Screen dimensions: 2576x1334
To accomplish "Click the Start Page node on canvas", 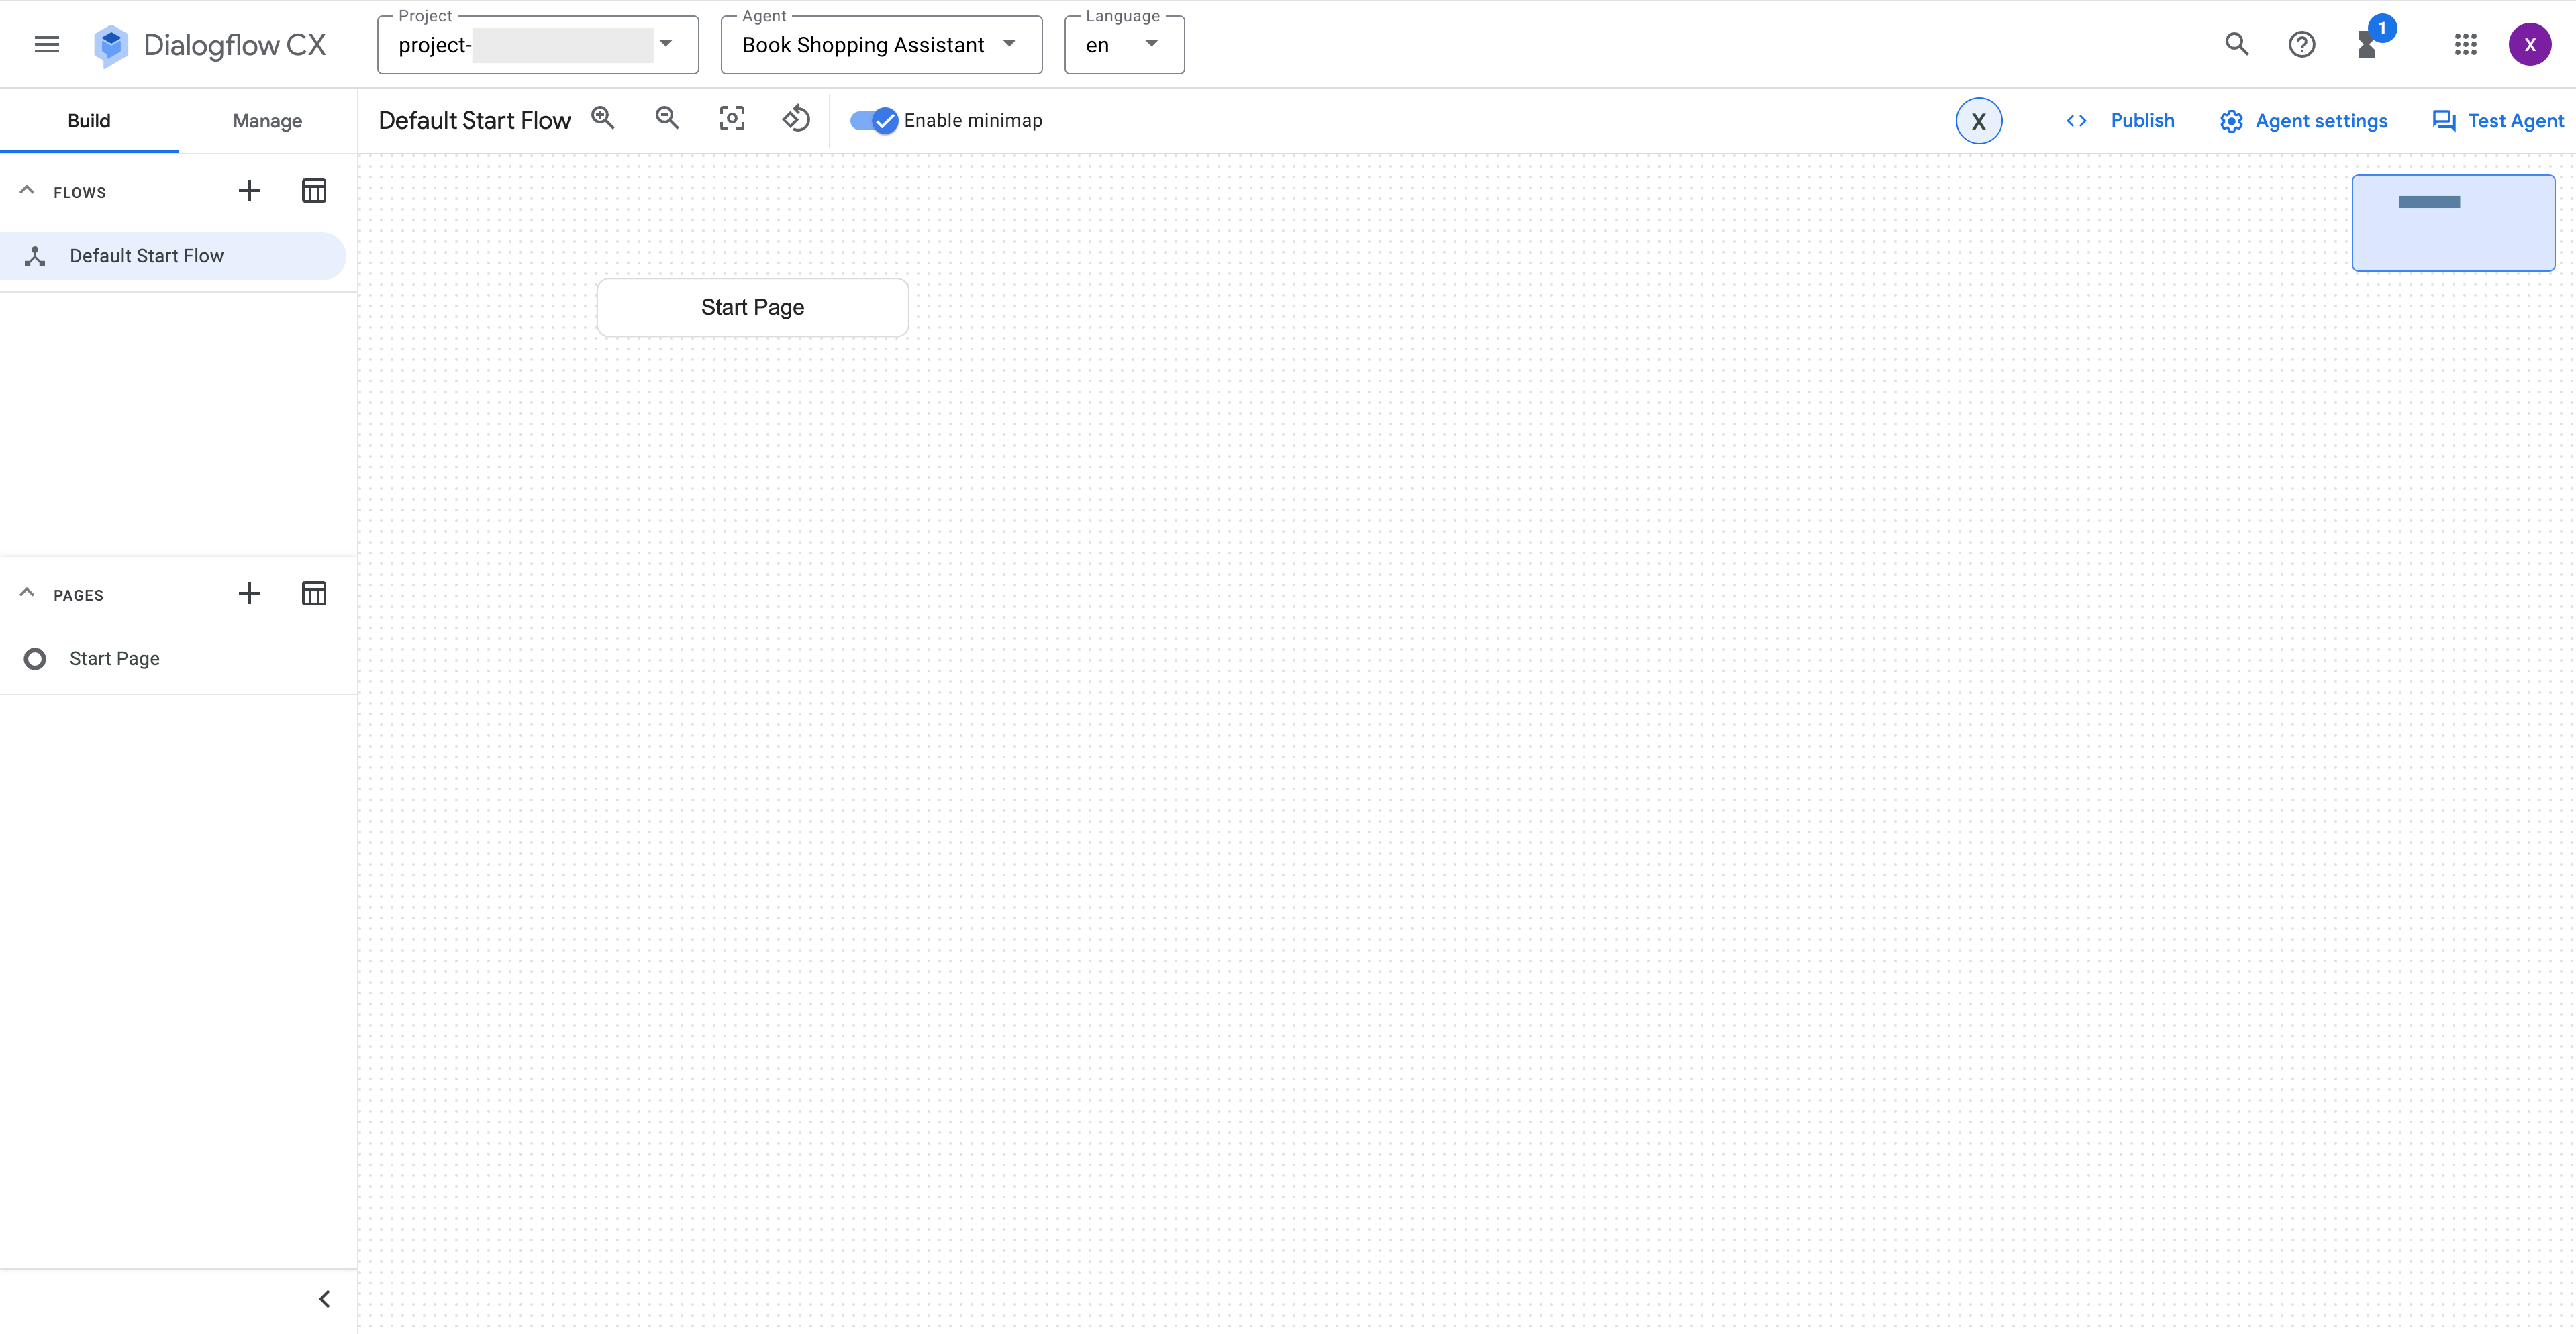I will [752, 308].
